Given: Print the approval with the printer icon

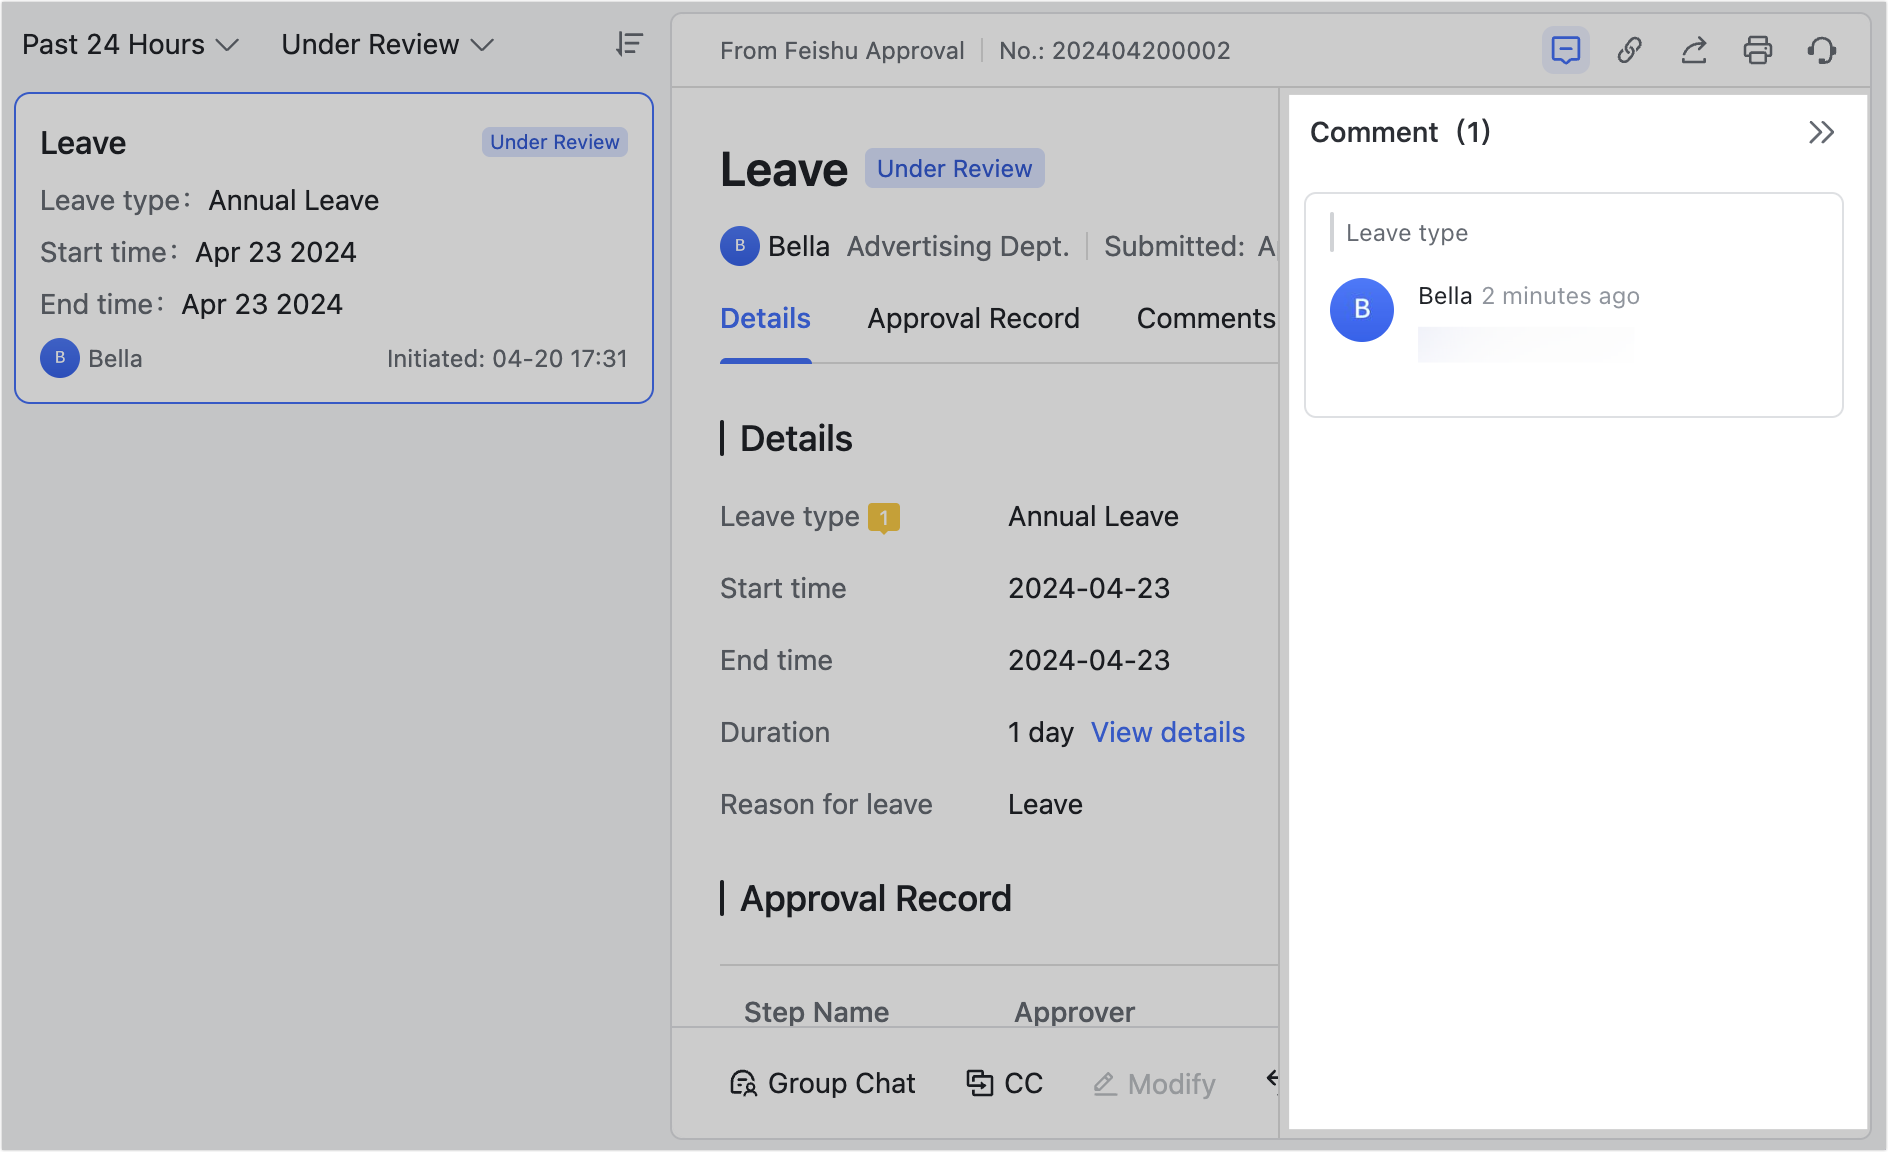Looking at the screenshot, I should click(x=1759, y=49).
